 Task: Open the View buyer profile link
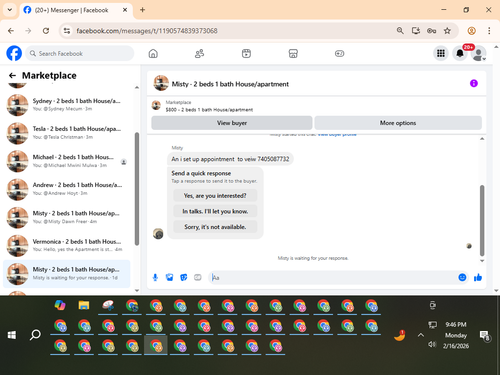coord(337,135)
